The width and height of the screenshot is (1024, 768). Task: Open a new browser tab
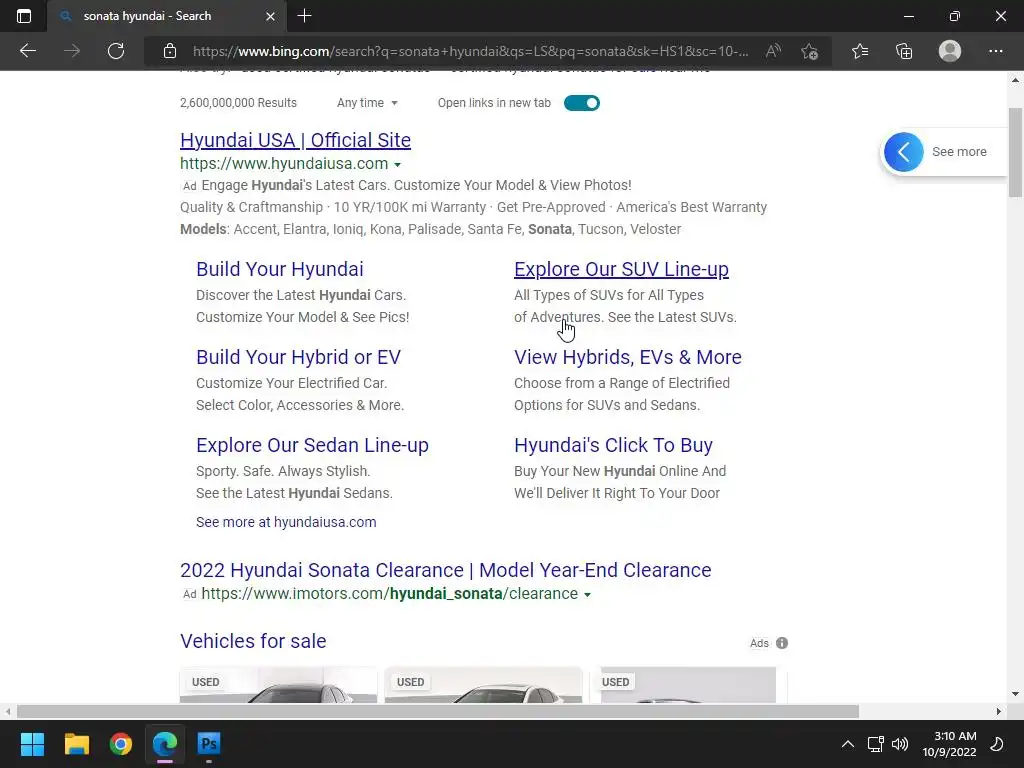pyautogui.click(x=304, y=16)
